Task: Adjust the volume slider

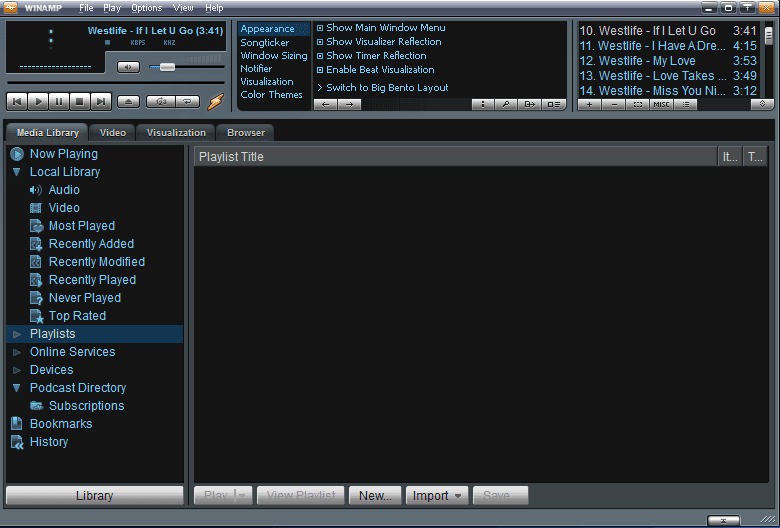Action: click(x=167, y=67)
